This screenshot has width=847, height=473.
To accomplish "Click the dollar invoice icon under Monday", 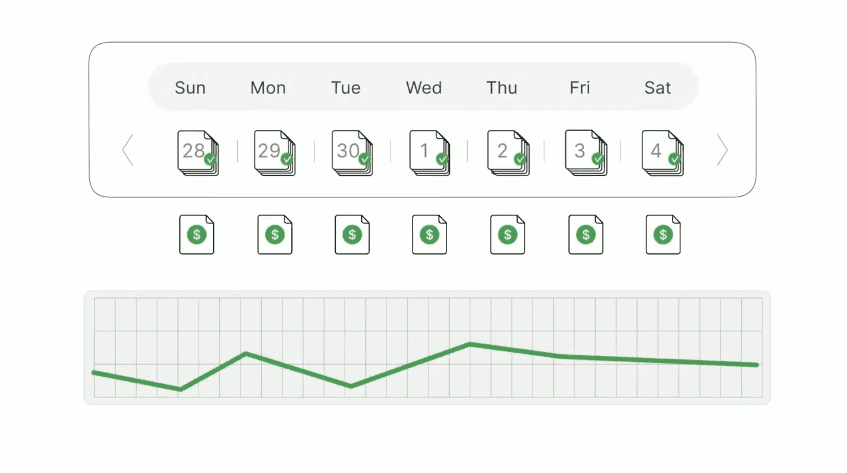I will click(275, 235).
